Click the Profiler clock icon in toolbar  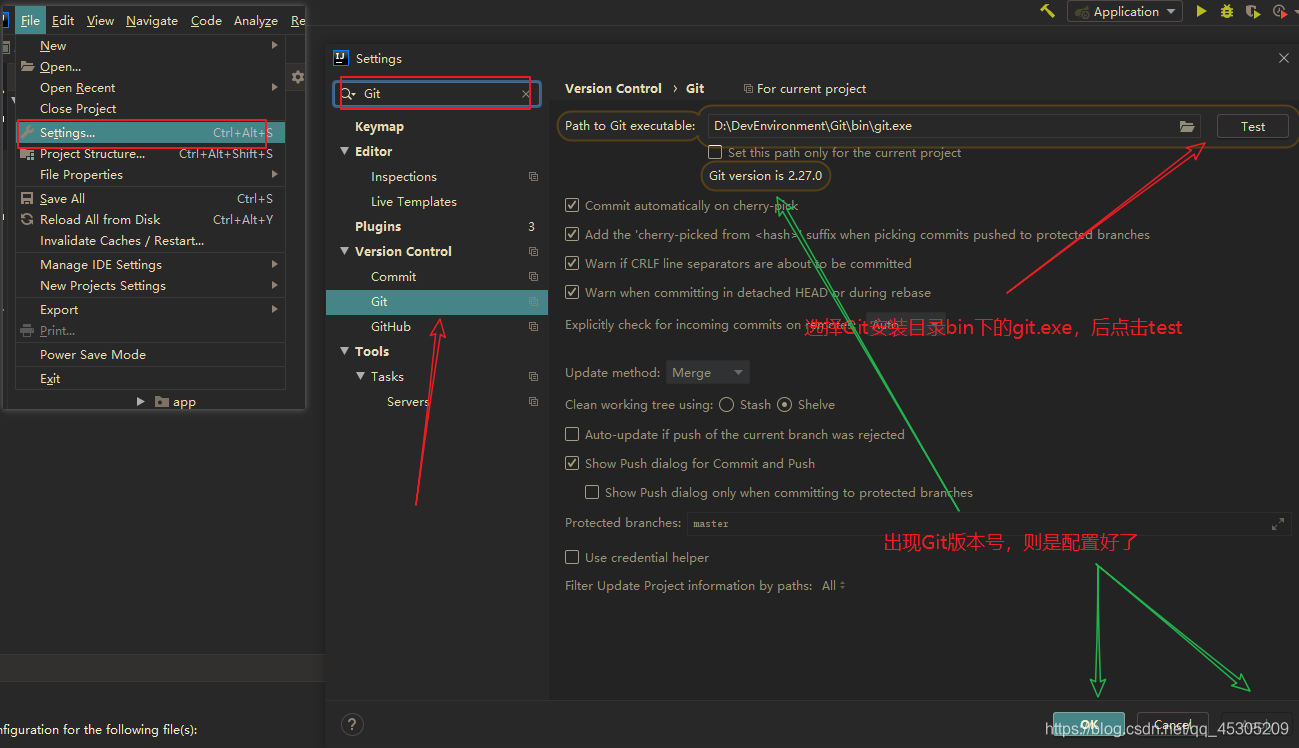[1279, 11]
